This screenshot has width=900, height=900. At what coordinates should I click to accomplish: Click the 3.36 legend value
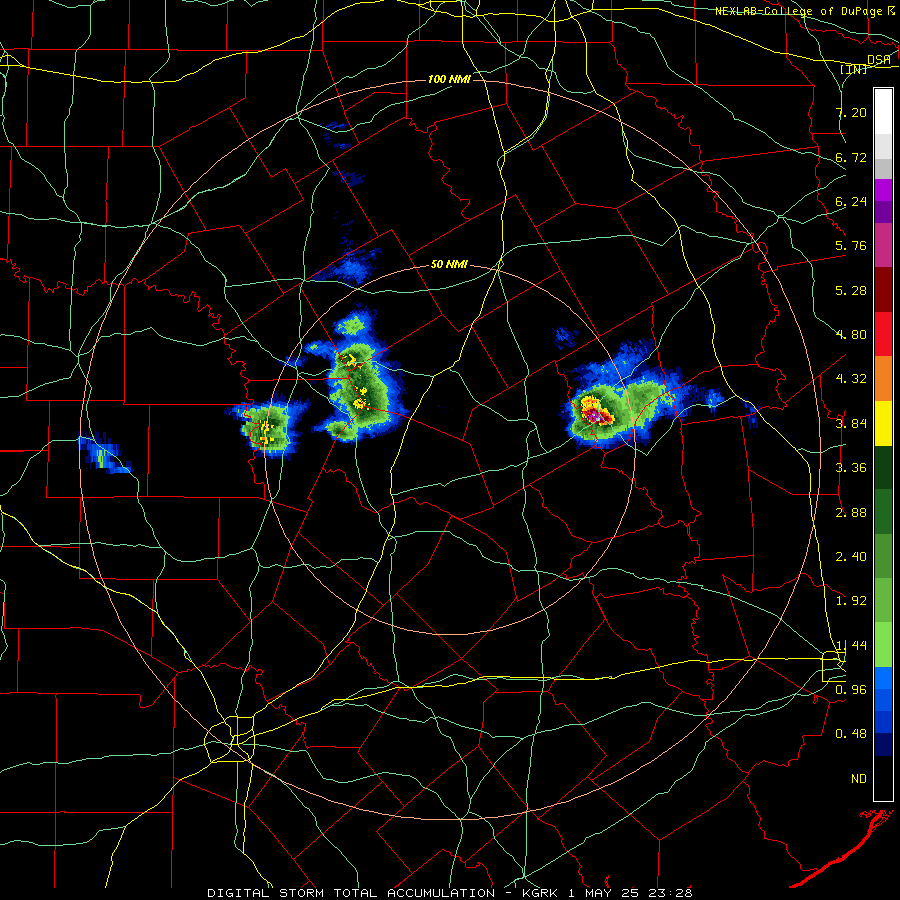click(851, 468)
